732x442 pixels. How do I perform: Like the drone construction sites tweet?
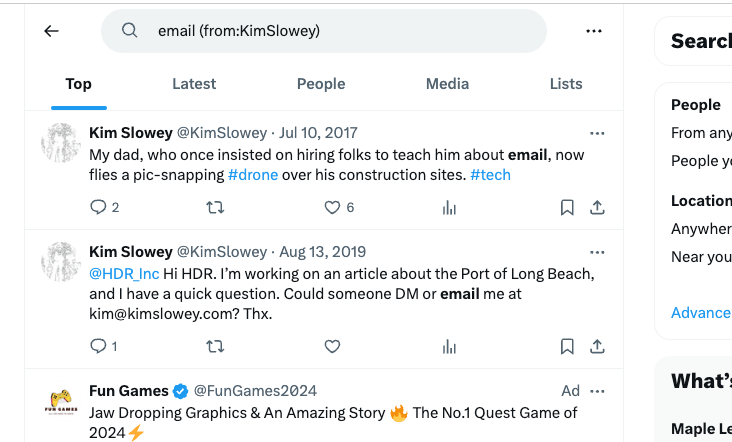(333, 207)
